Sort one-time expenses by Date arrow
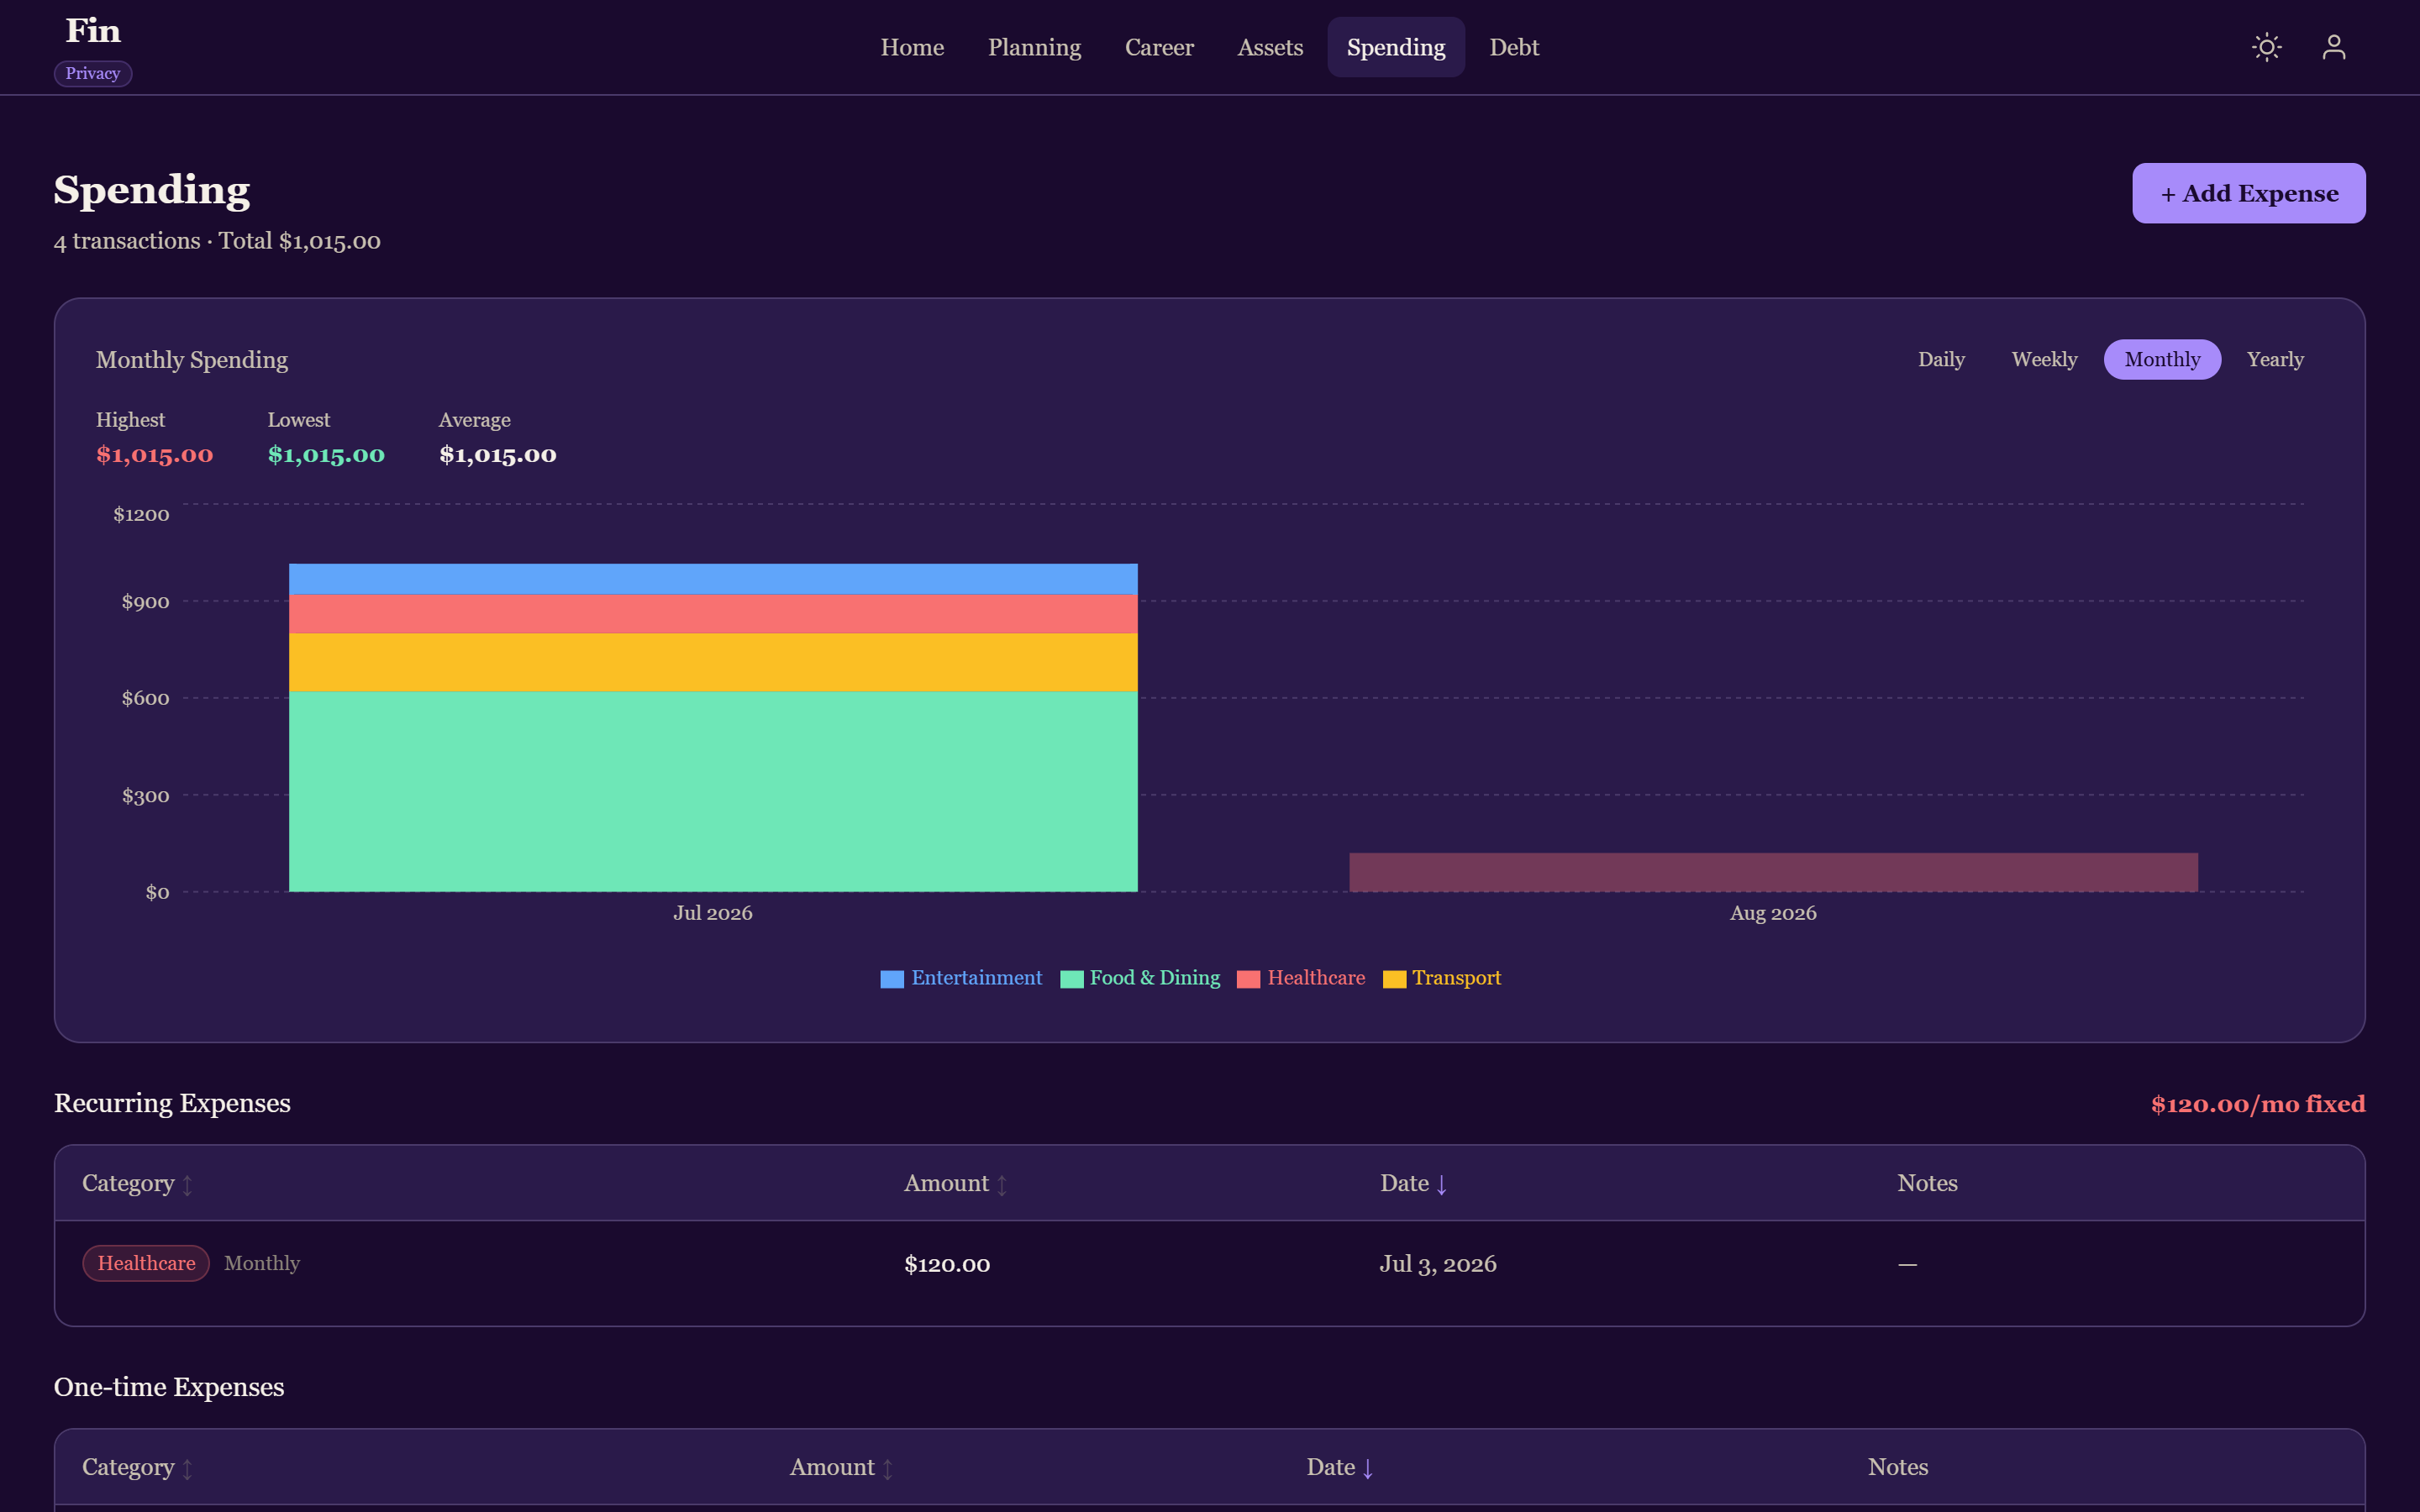This screenshot has height=1512, width=2420. pyautogui.click(x=1367, y=1468)
